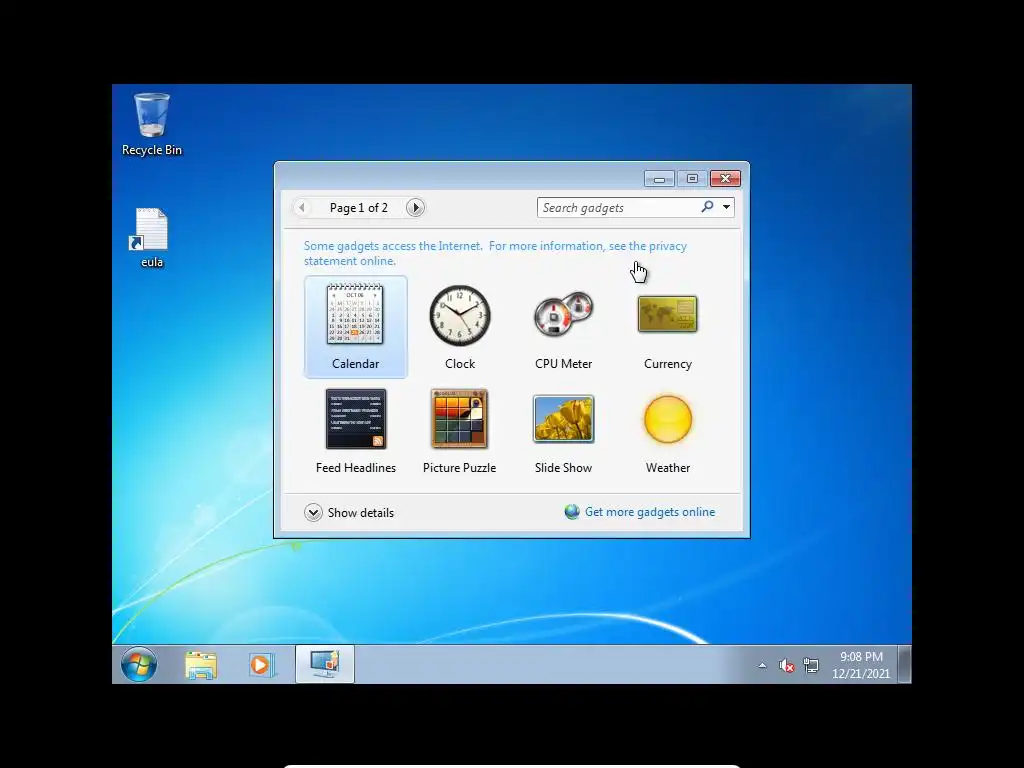
Task: Click the network tray icon
Action: [x=811, y=665]
